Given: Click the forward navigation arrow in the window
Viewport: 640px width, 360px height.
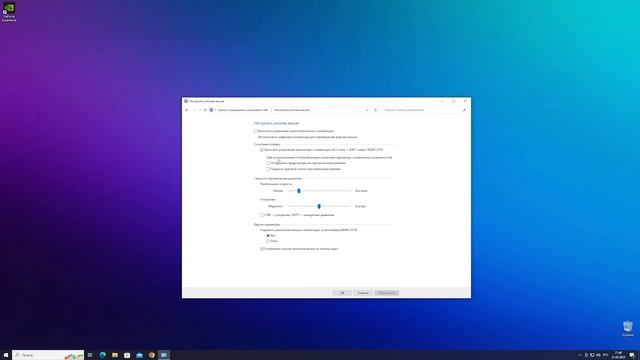Looking at the screenshot, I should (194, 110).
